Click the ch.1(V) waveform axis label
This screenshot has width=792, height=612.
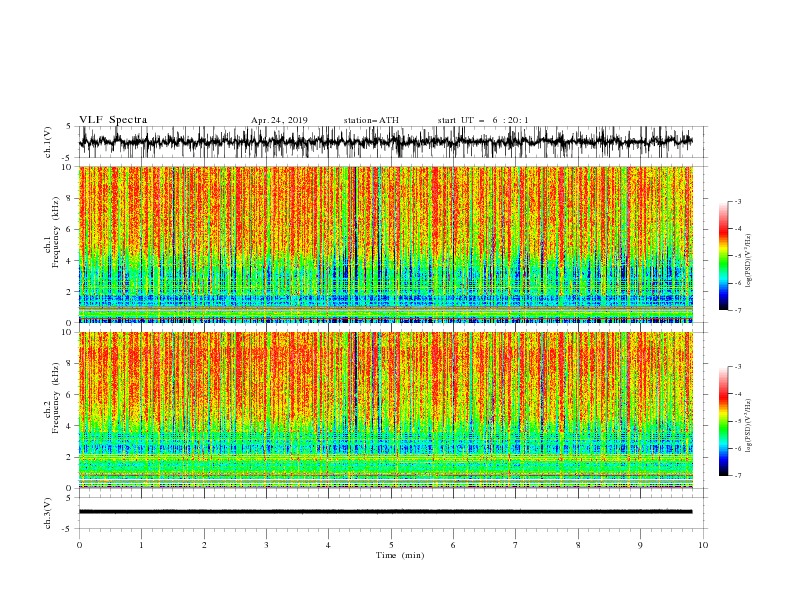point(48,142)
